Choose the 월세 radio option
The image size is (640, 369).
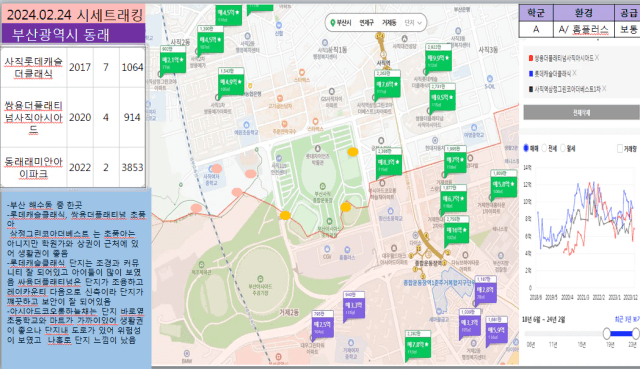563,148
